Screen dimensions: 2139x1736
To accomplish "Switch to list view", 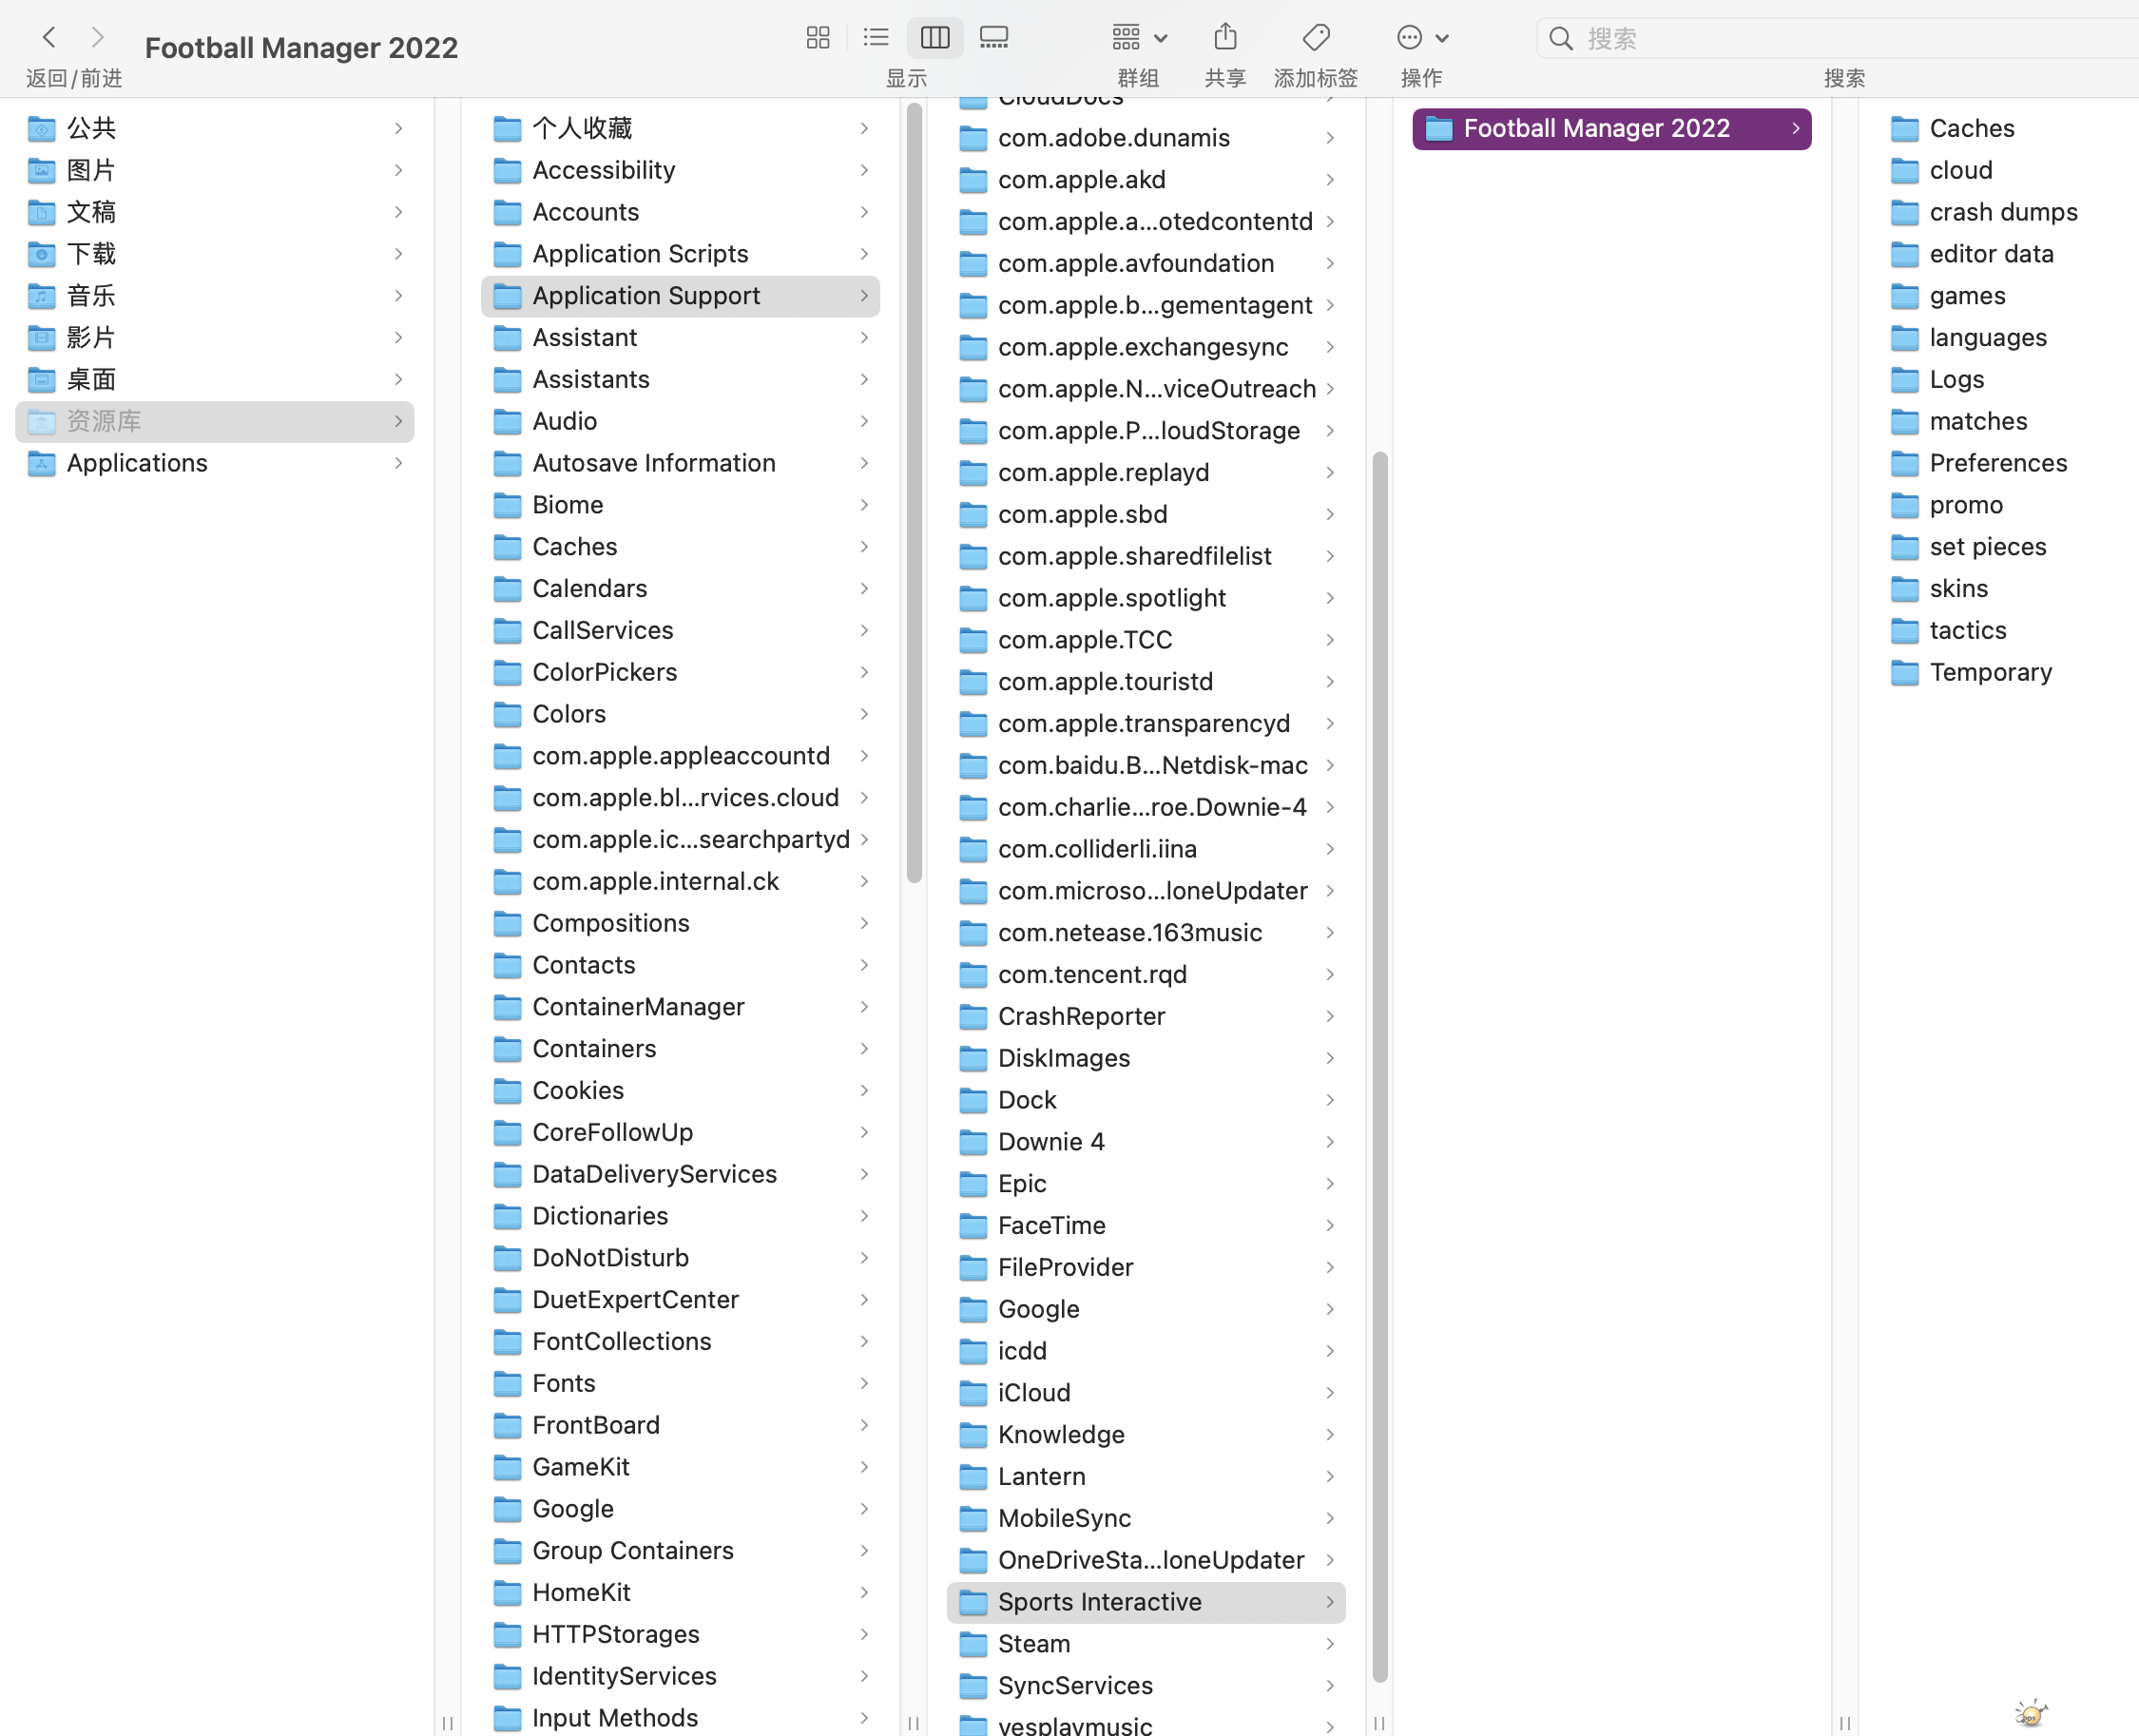I will tap(876, 38).
